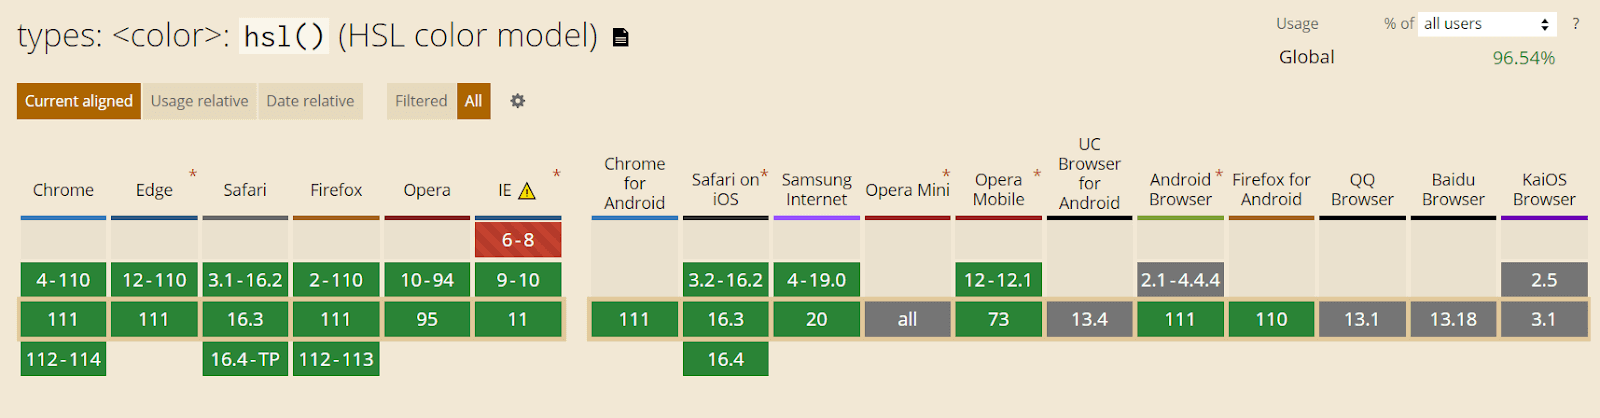The width and height of the screenshot is (1600, 418).
Task: Click the Safari 16.4-TP version cell
Action: (245, 359)
